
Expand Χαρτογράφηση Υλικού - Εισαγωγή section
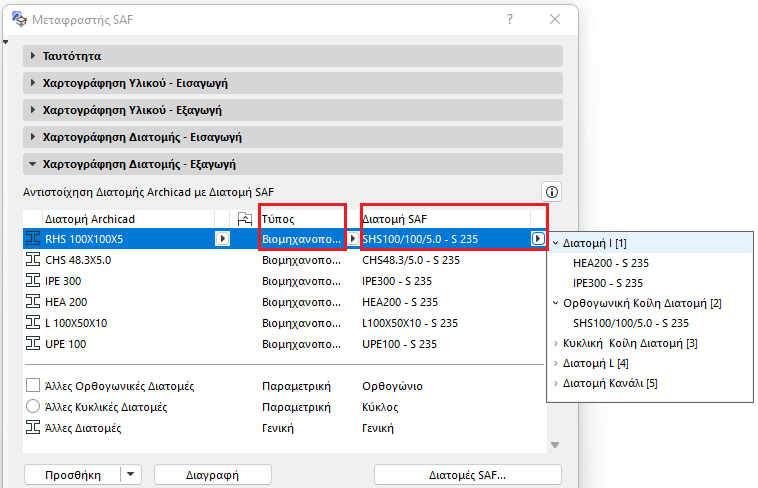tap(32, 83)
